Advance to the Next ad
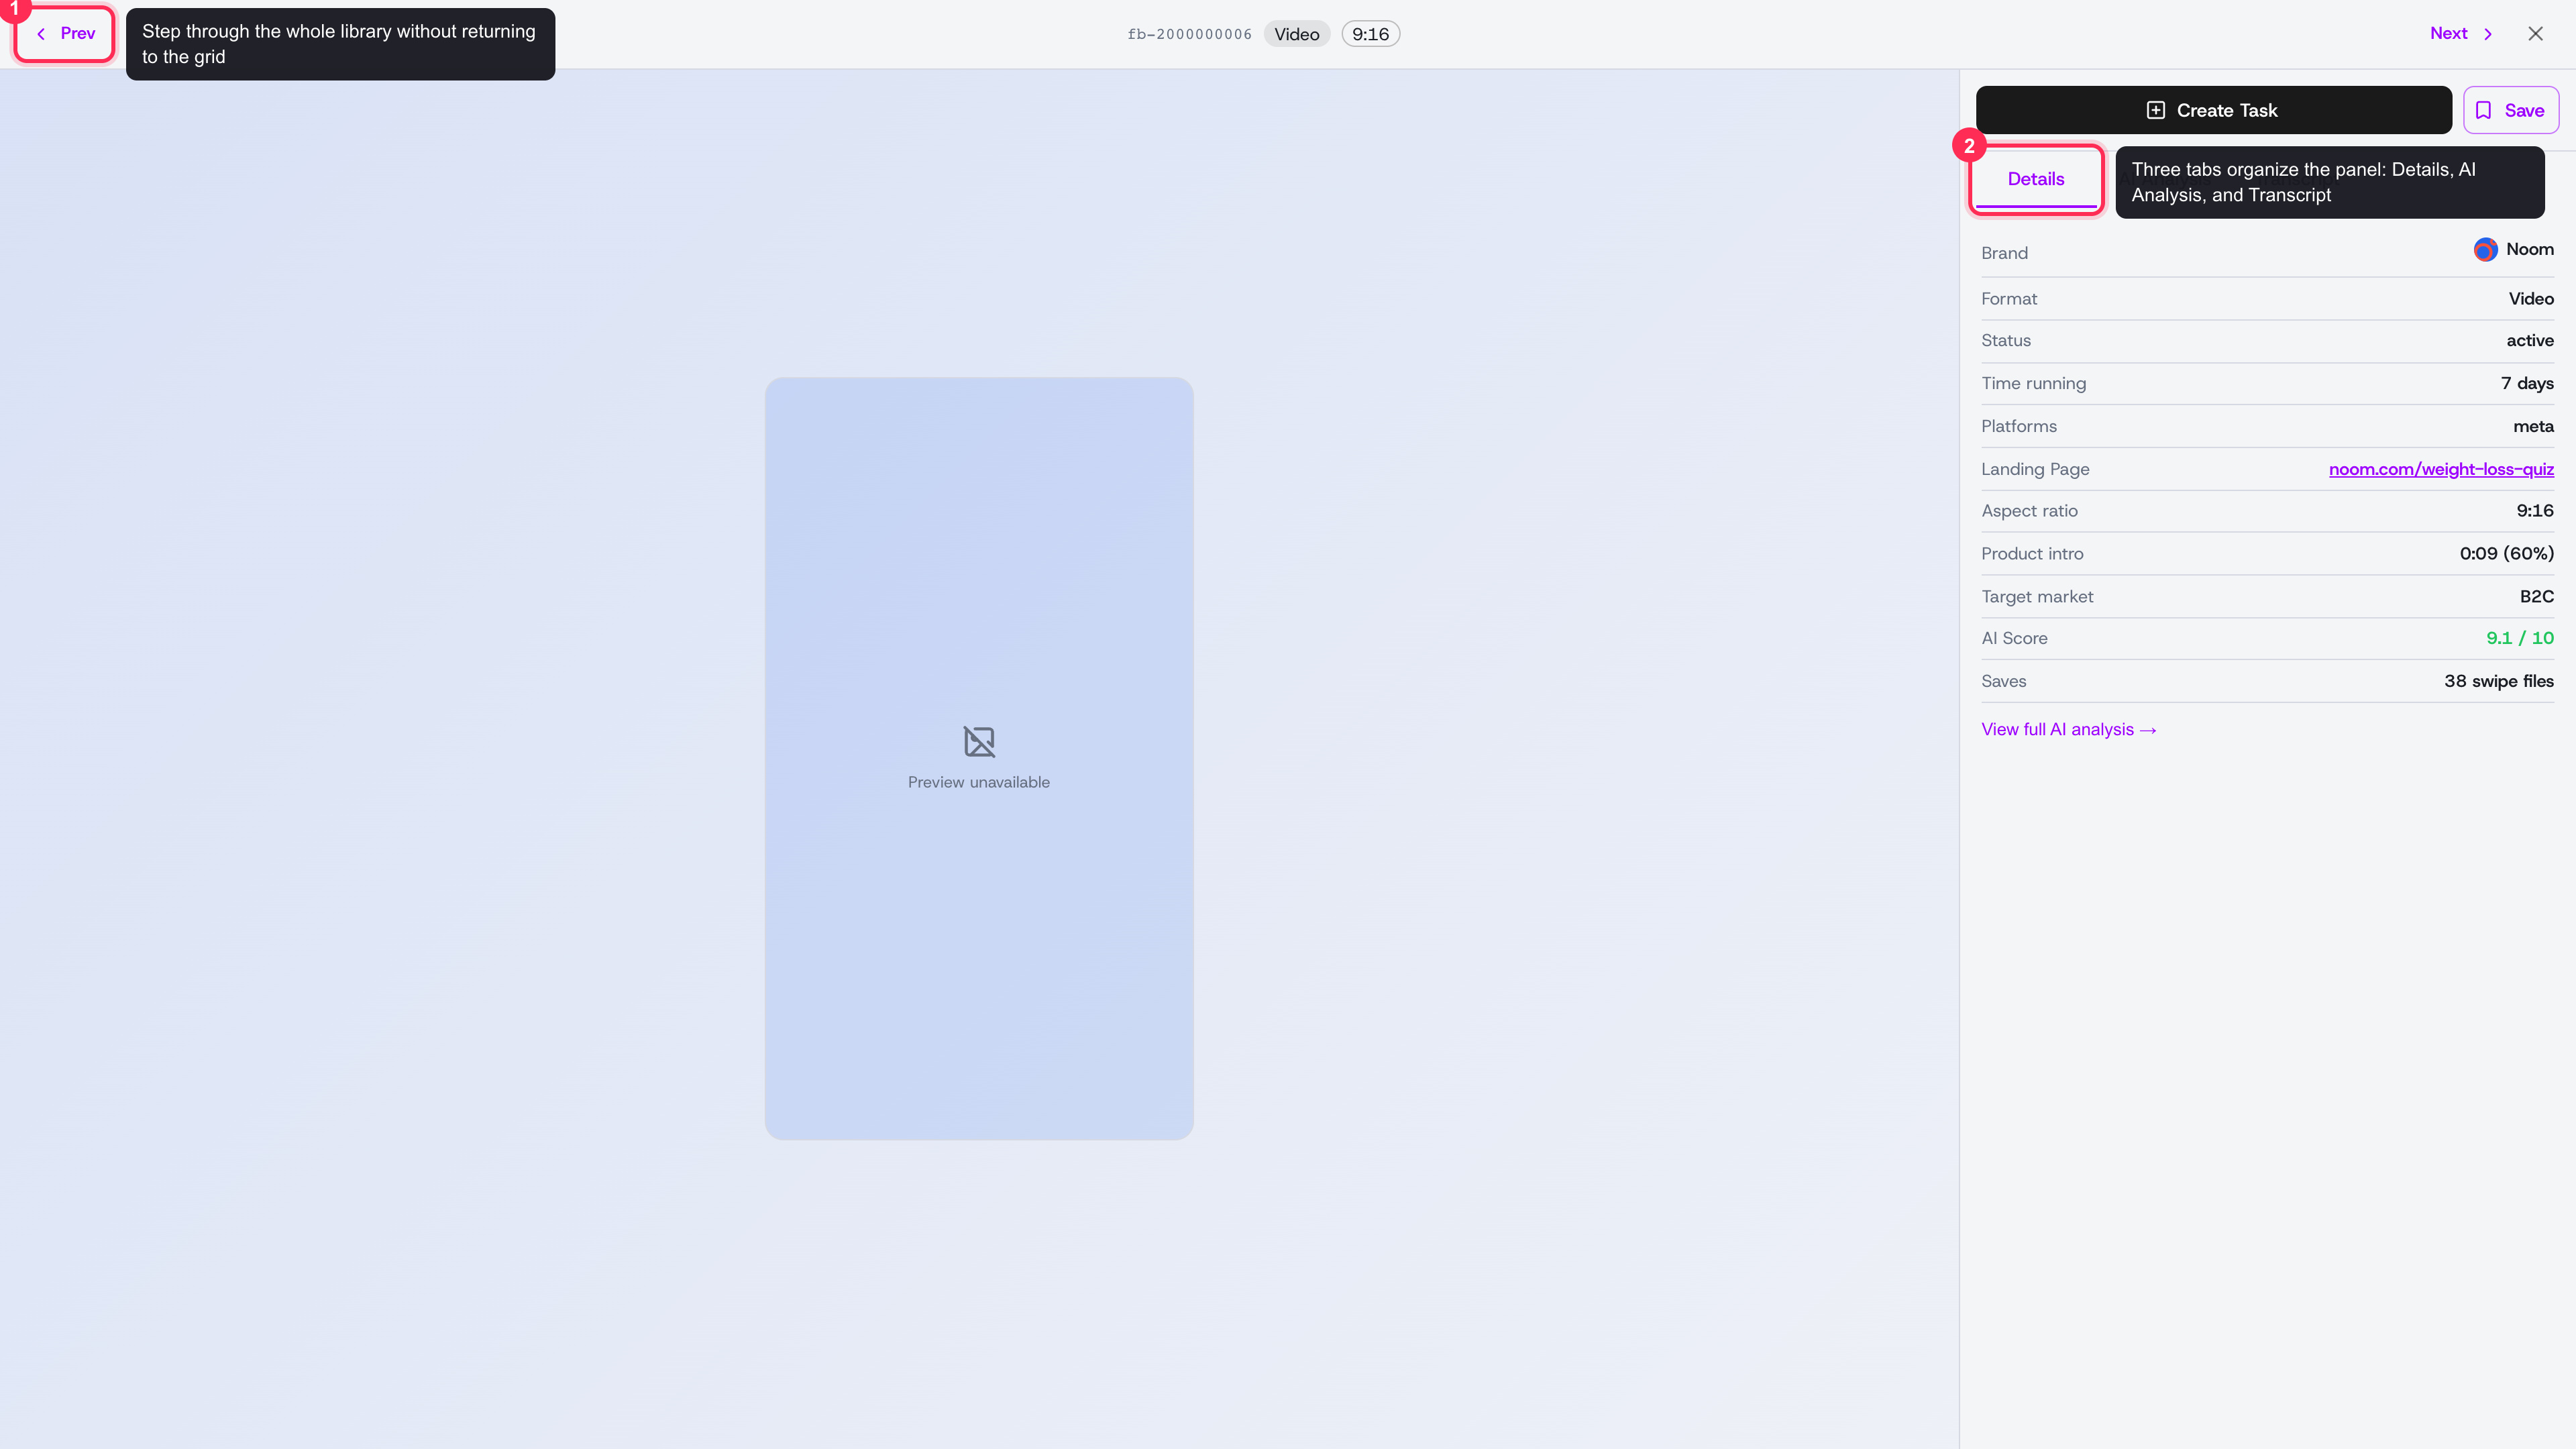The image size is (2576, 1449). 2461,34
